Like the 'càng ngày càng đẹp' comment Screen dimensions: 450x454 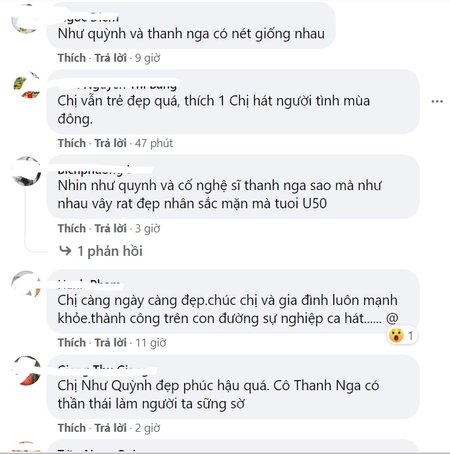pos(72,343)
